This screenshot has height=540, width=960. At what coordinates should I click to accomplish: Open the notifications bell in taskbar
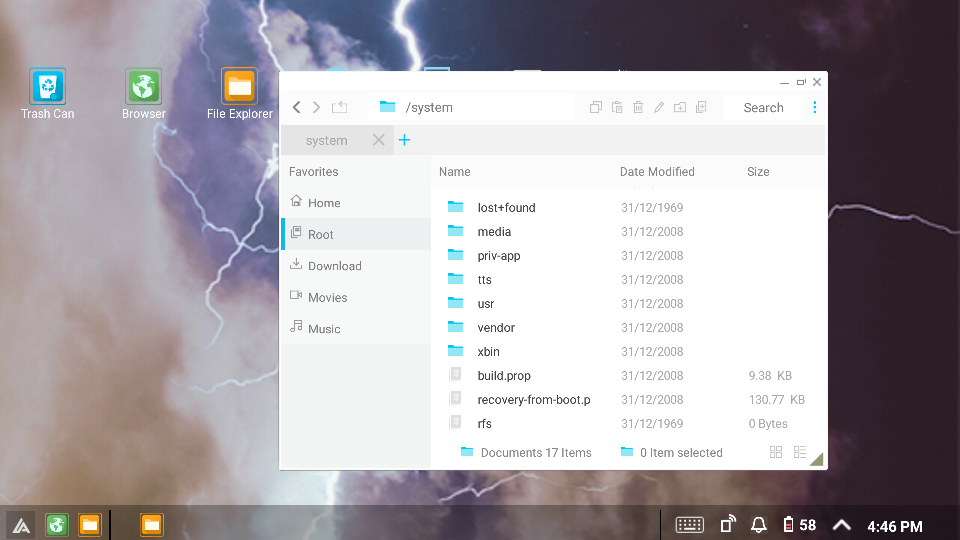tap(759, 525)
